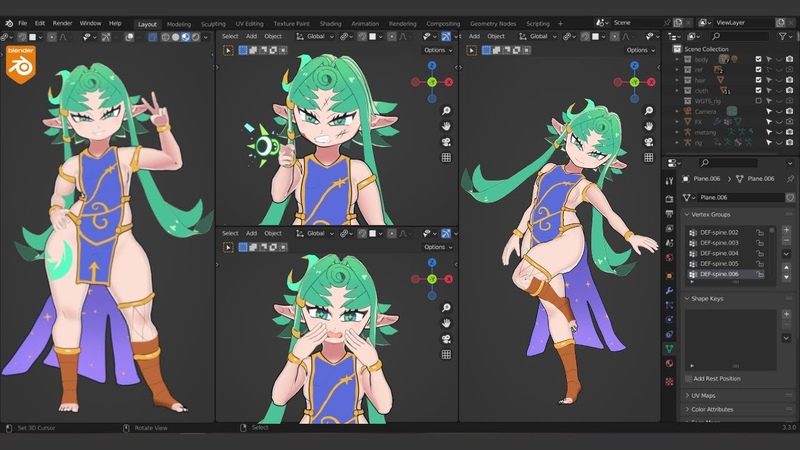This screenshot has width=800, height=450.
Task: Click red X axis on top-middle viewport gizmo
Action: [449, 82]
